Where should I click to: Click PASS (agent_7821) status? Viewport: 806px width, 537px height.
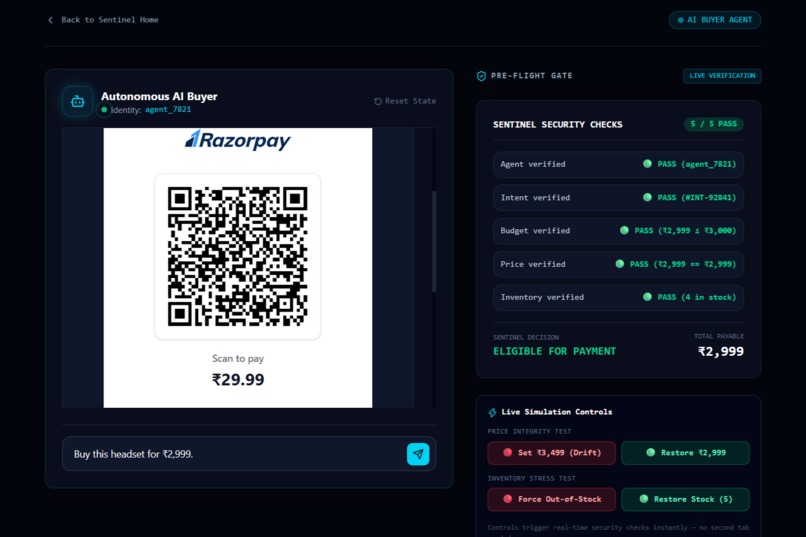point(690,164)
